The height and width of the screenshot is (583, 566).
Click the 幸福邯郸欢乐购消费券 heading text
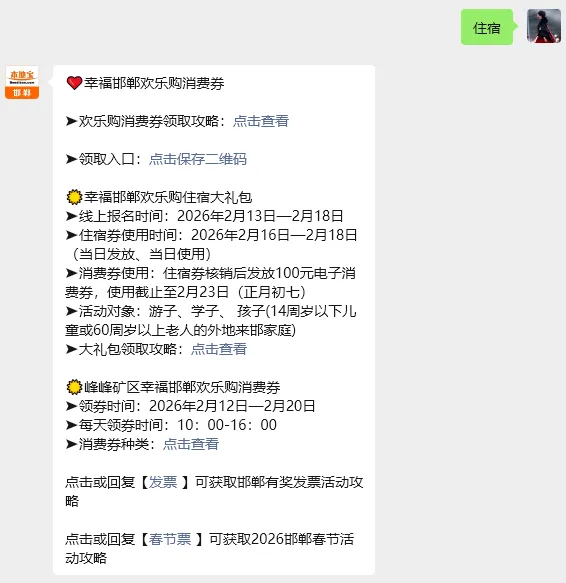(x=154, y=83)
